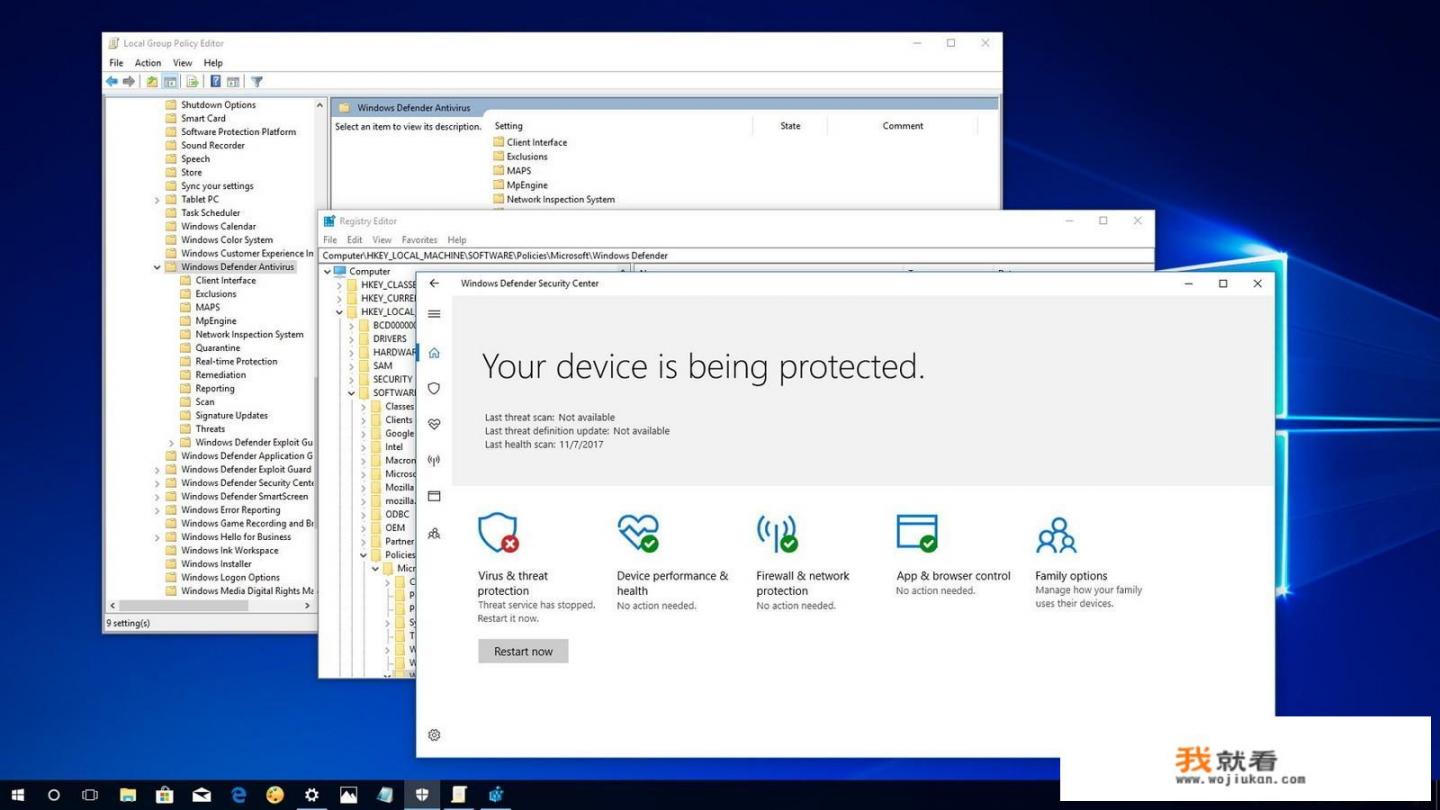The image size is (1440, 810).
Task: Open the hamburger menu in Security Center
Action: pyautogui.click(x=434, y=314)
